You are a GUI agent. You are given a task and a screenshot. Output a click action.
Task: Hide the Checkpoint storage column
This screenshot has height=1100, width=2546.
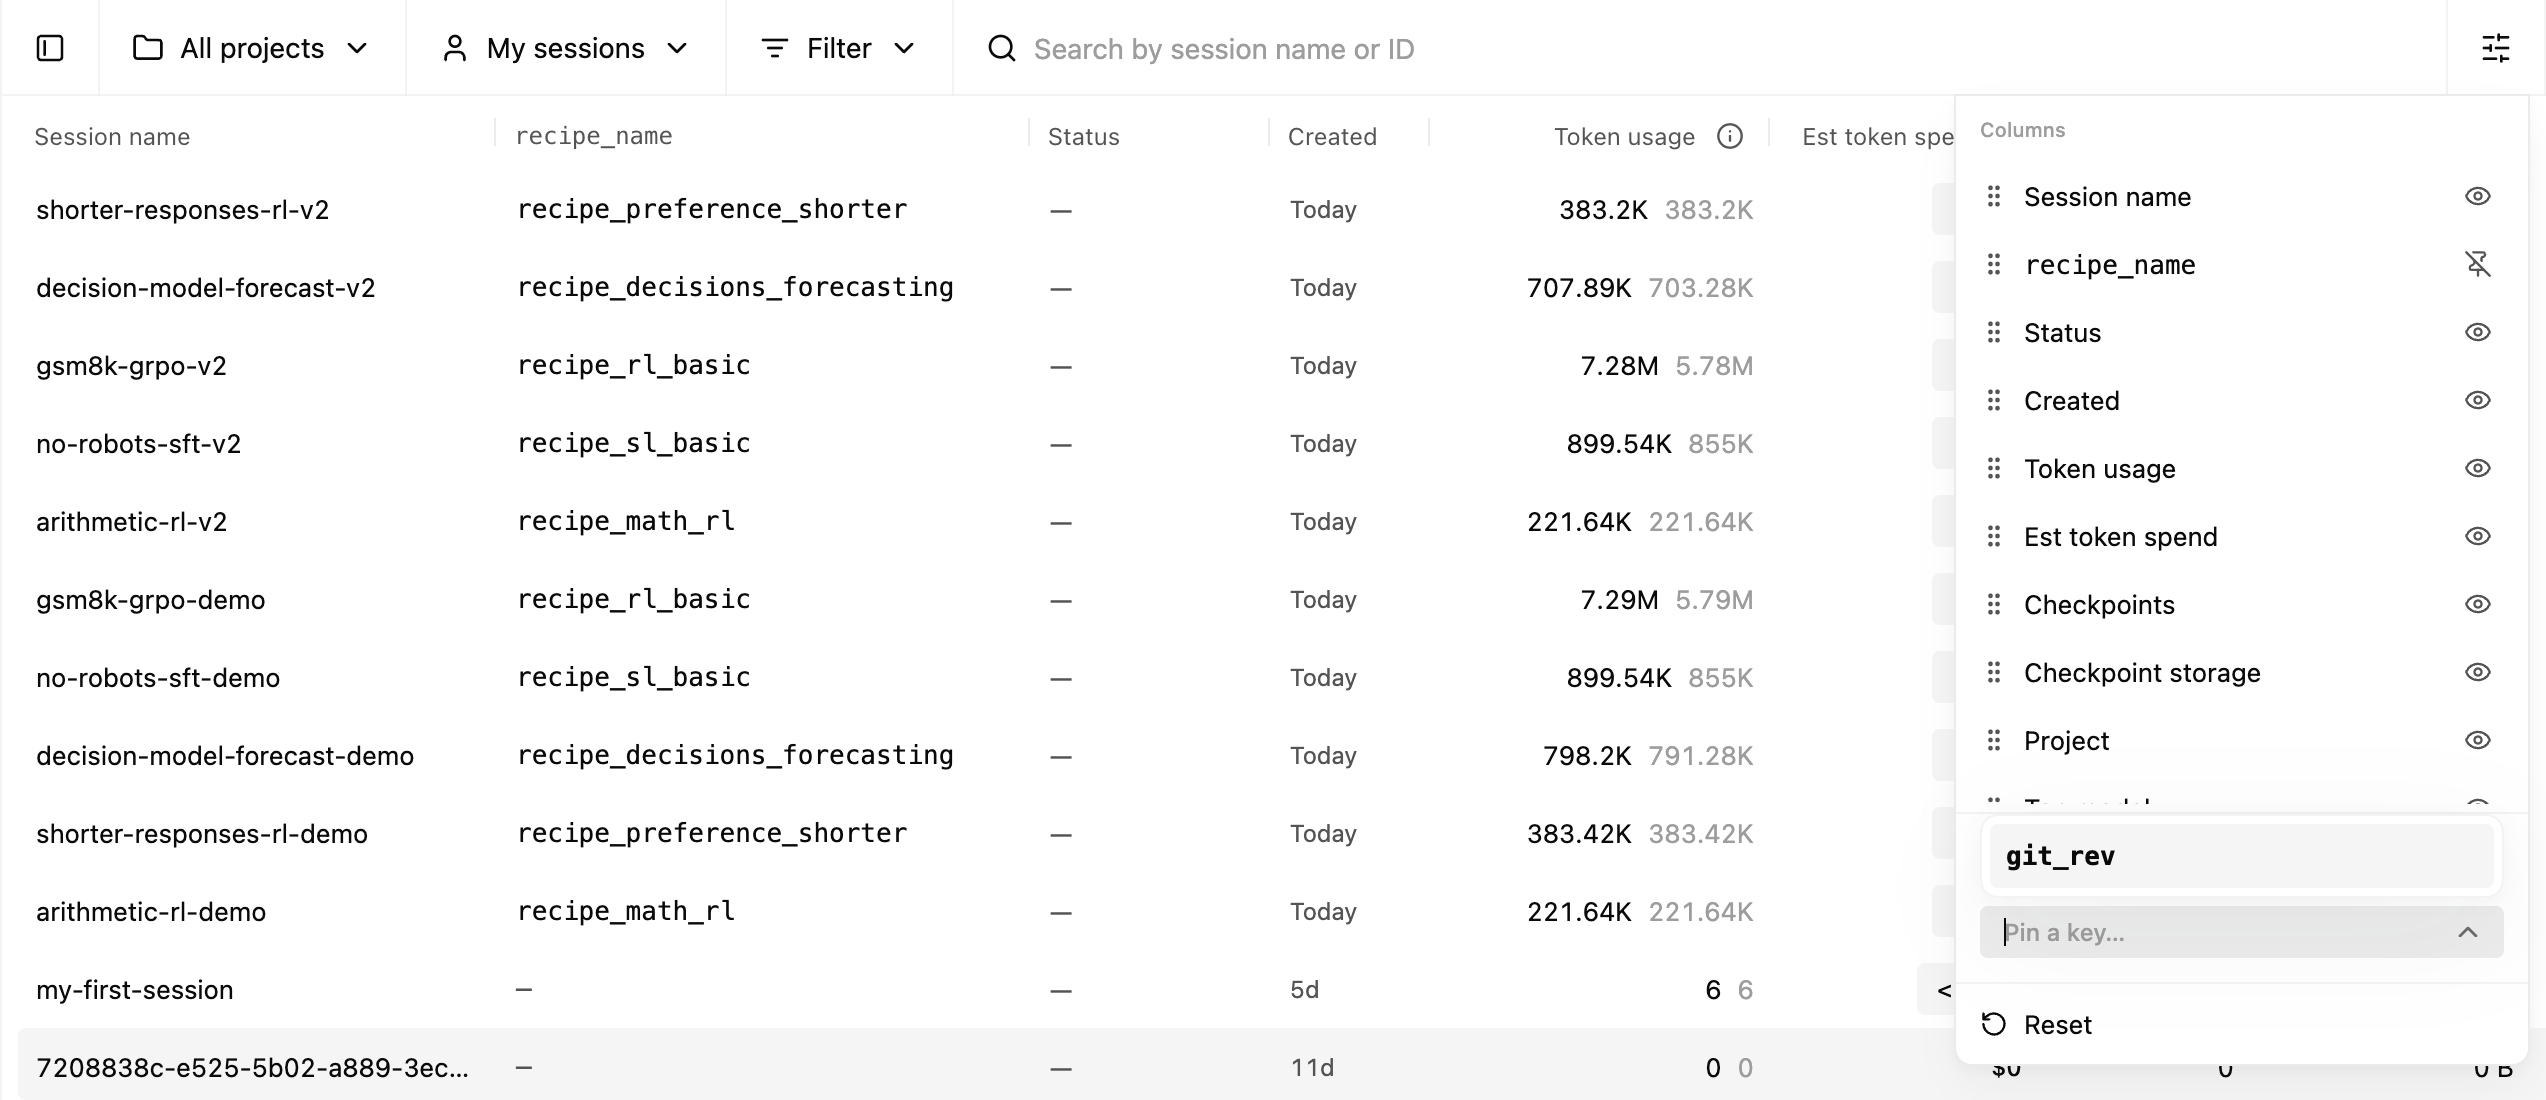pos(2477,672)
